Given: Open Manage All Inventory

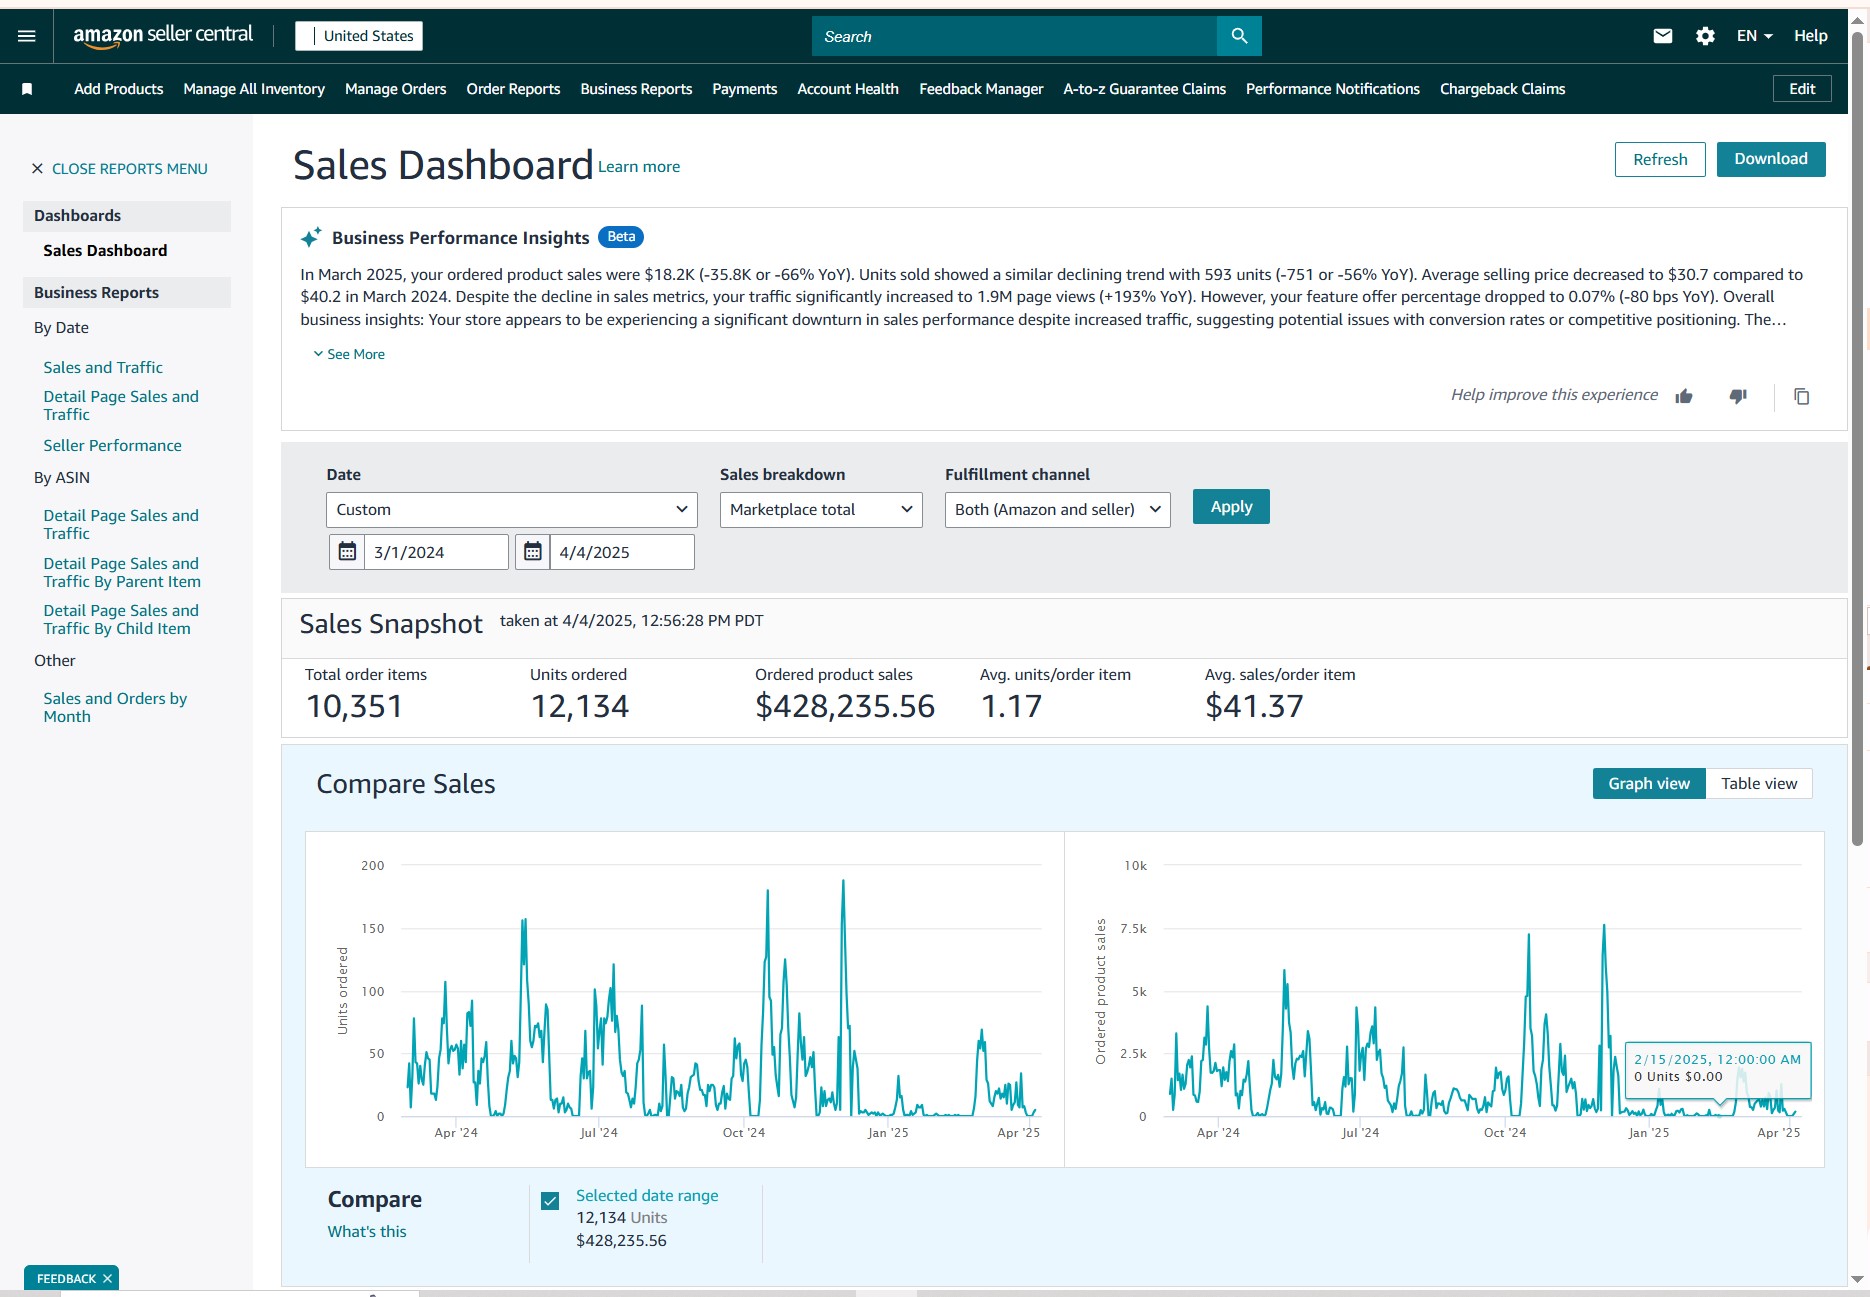Looking at the screenshot, I should [x=254, y=89].
